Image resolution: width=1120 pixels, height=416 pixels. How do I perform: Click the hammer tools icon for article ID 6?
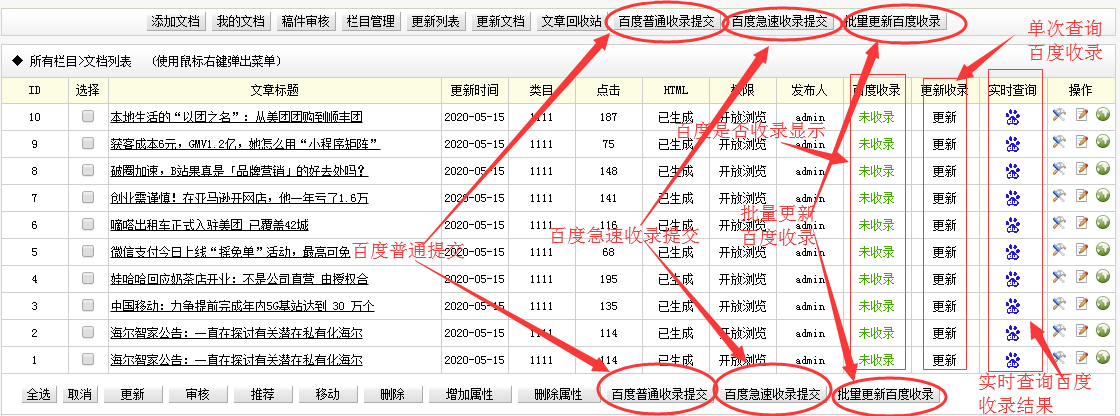tap(1060, 225)
